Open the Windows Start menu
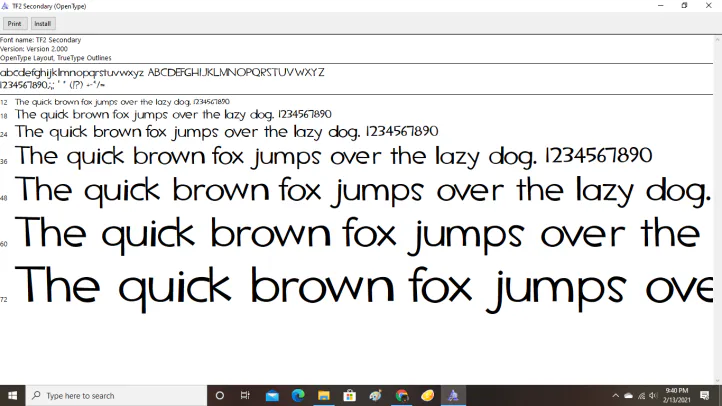722x406 pixels. click(x=12, y=395)
